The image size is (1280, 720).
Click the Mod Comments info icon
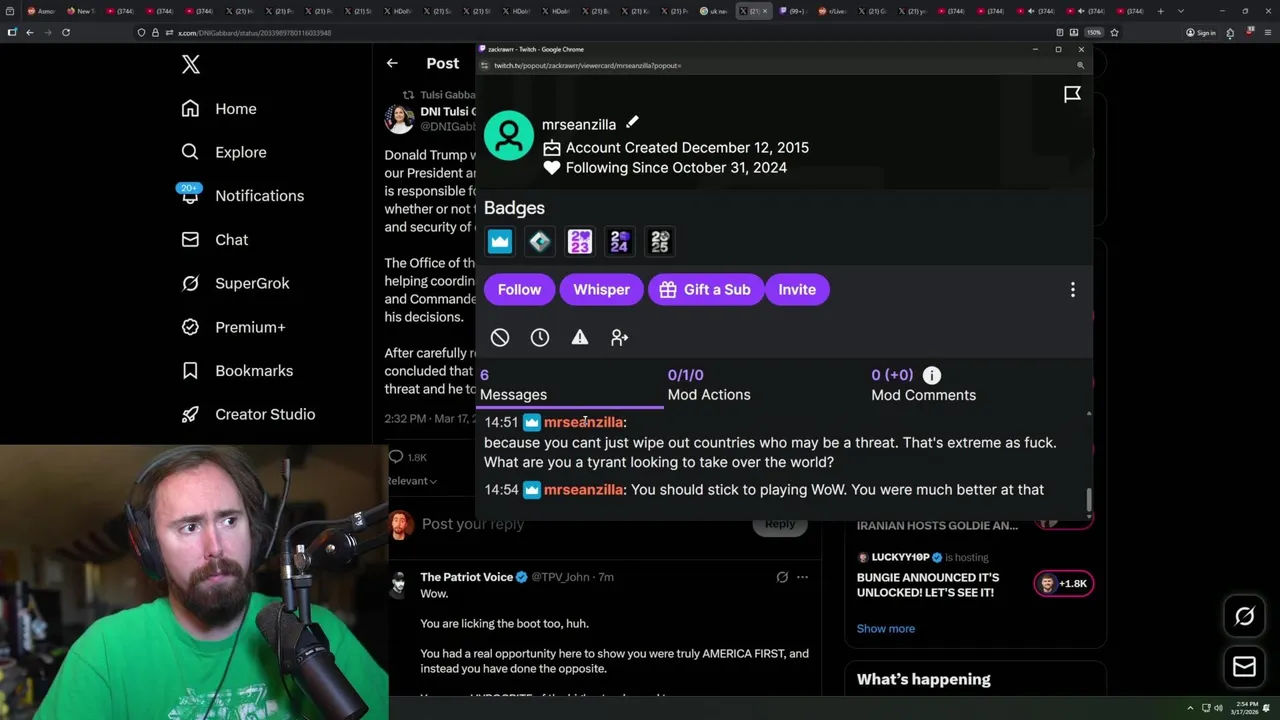(x=932, y=375)
